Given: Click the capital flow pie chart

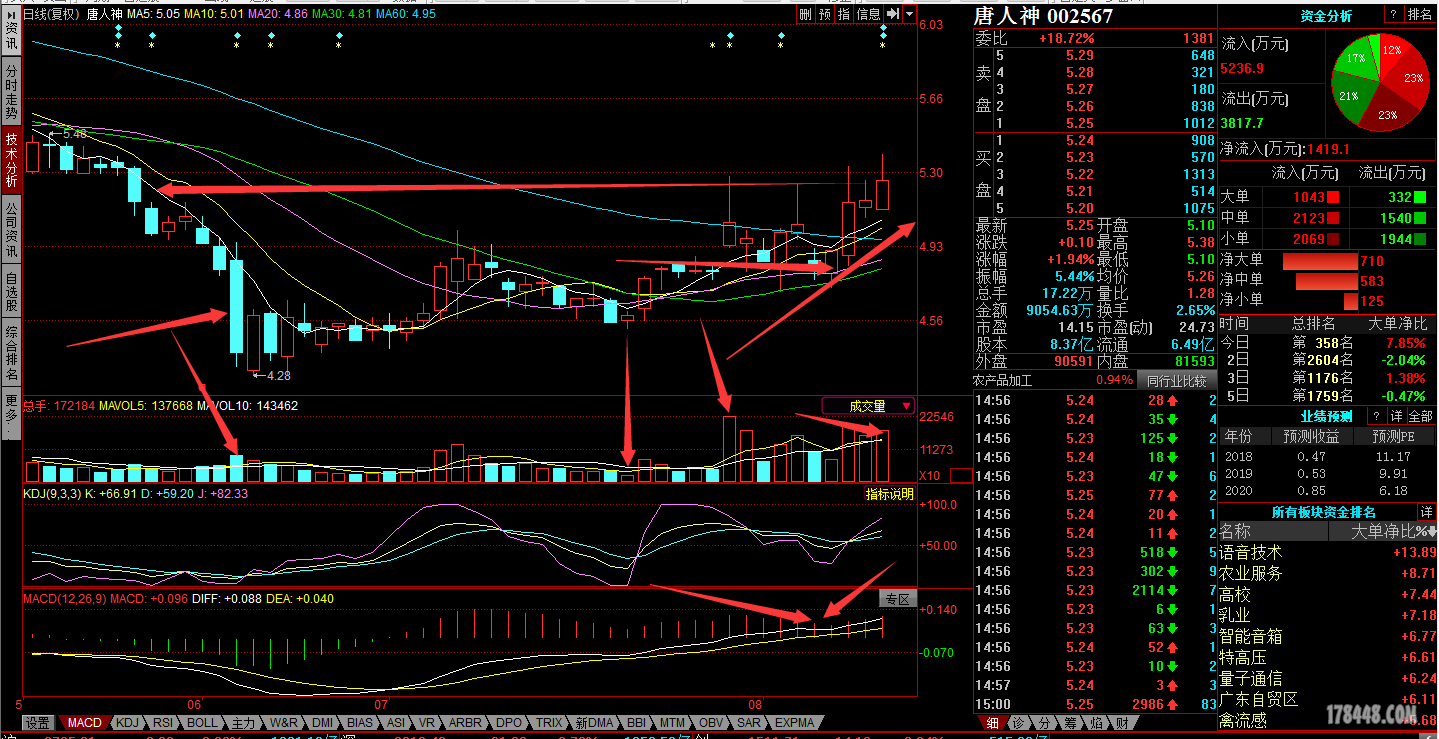Looking at the screenshot, I should point(1381,82).
